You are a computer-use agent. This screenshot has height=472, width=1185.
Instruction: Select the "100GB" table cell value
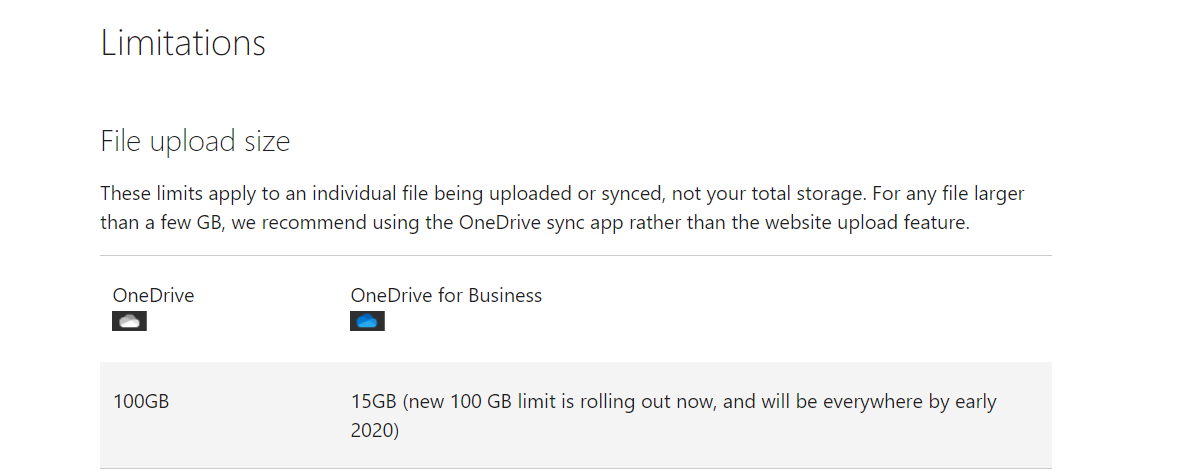coord(141,402)
